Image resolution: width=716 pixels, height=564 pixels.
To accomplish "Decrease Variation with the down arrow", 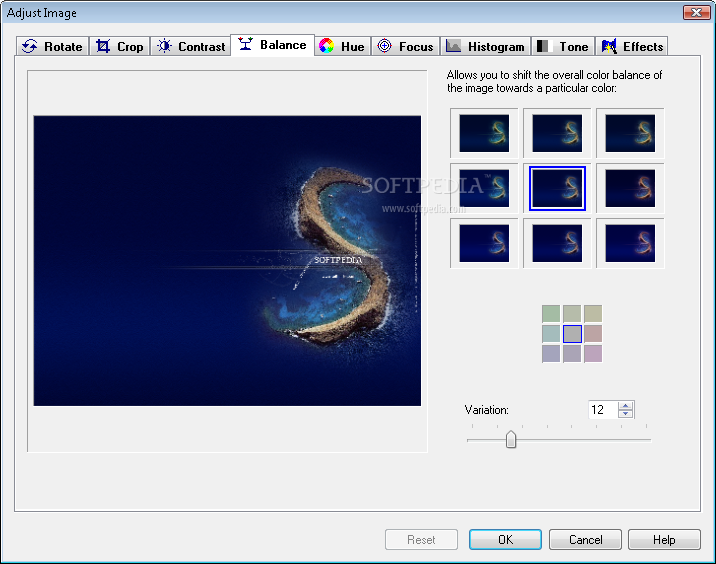I will click(x=626, y=413).
